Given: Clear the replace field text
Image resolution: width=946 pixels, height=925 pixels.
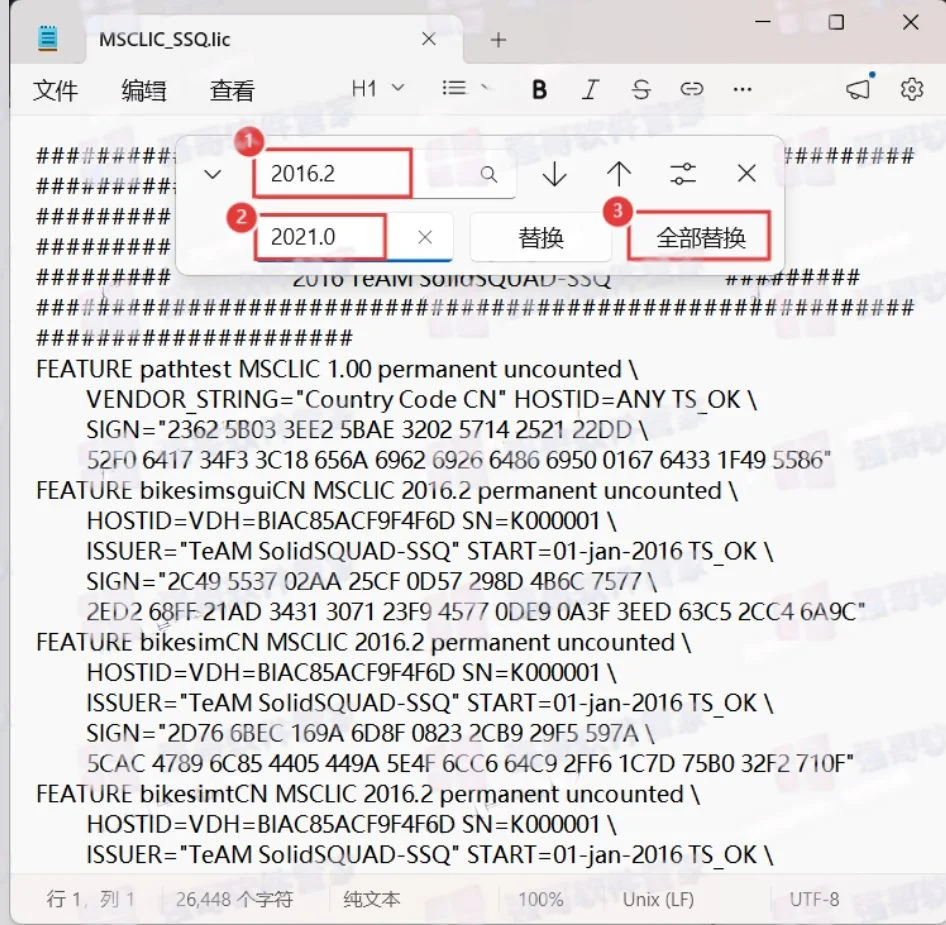Looking at the screenshot, I should 425,237.
